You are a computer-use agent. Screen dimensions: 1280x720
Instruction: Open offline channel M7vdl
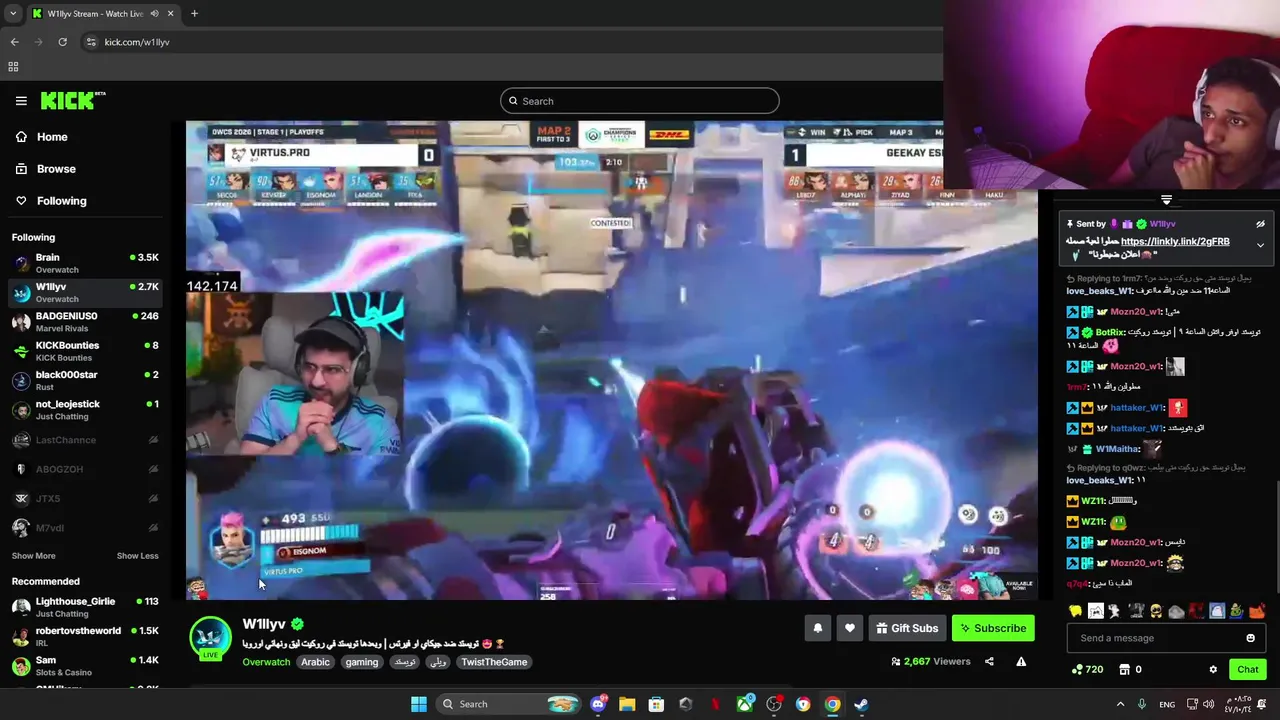click(85, 528)
